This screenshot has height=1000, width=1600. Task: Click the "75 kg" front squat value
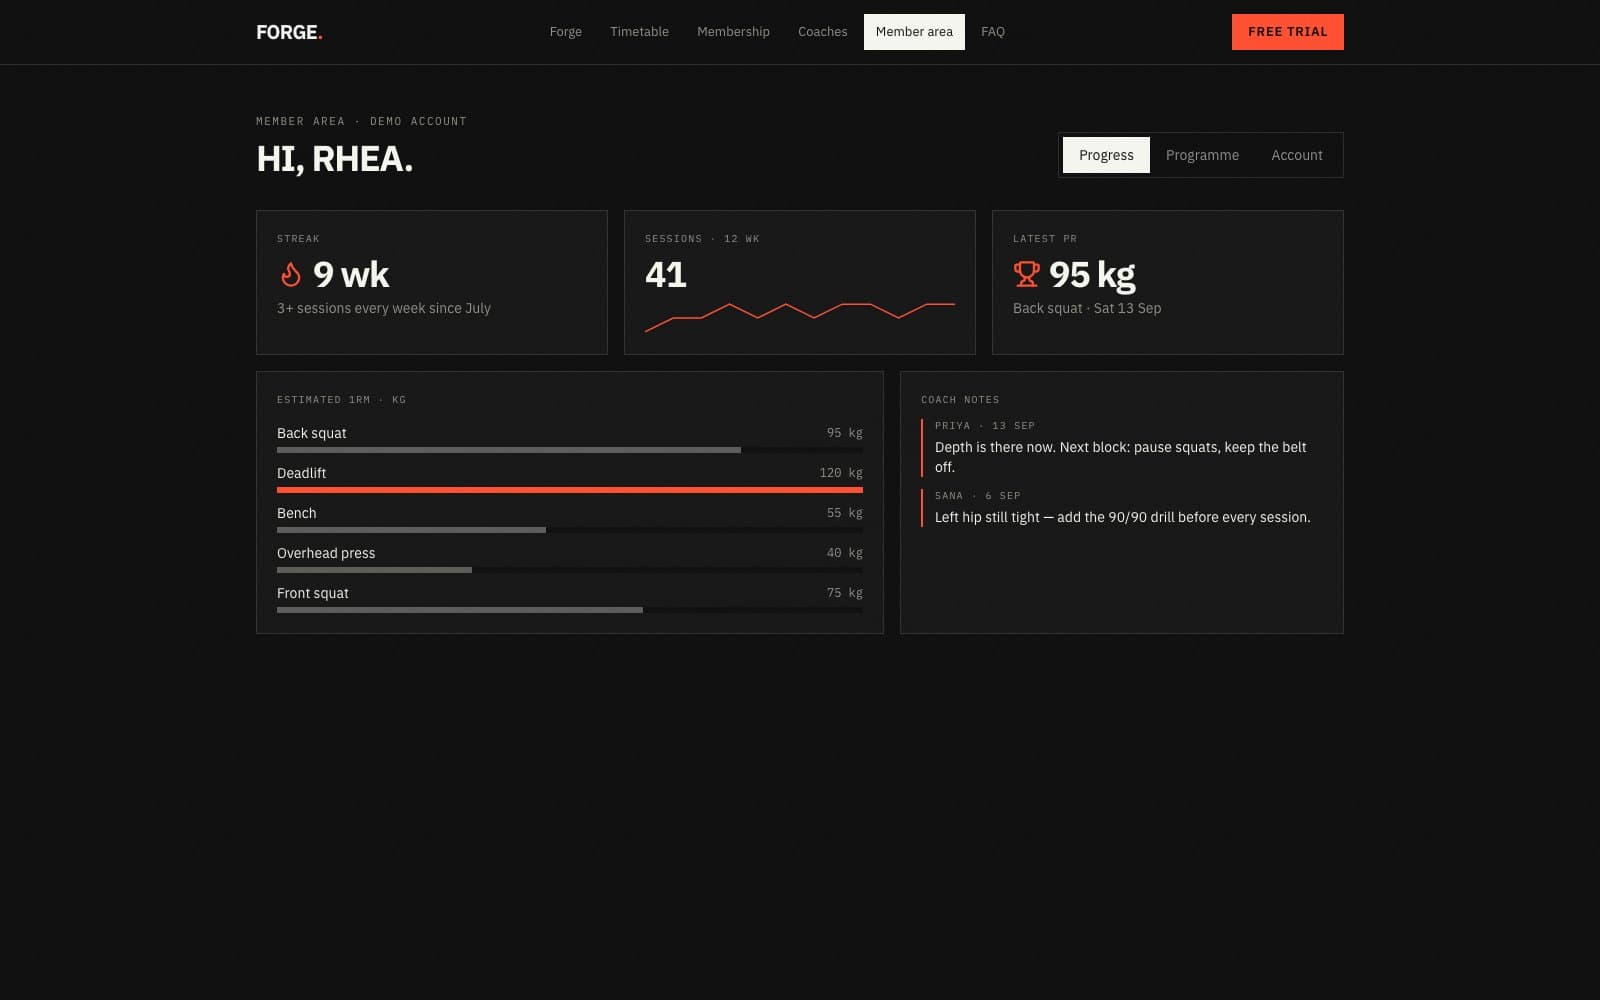click(845, 593)
